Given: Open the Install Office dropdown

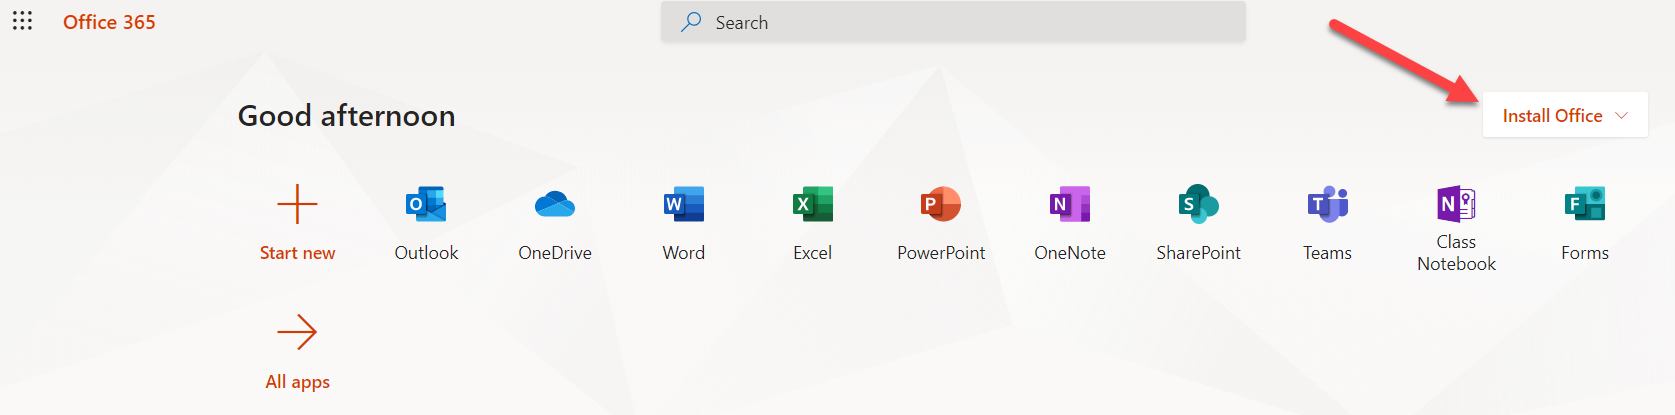Looking at the screenshot, I should point(1565,116).
